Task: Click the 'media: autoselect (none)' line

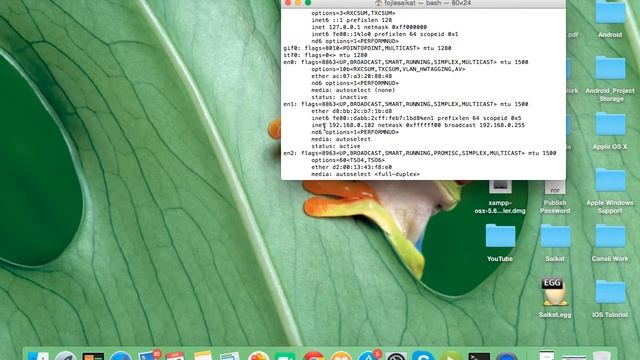Action: [x=353, y=90]
